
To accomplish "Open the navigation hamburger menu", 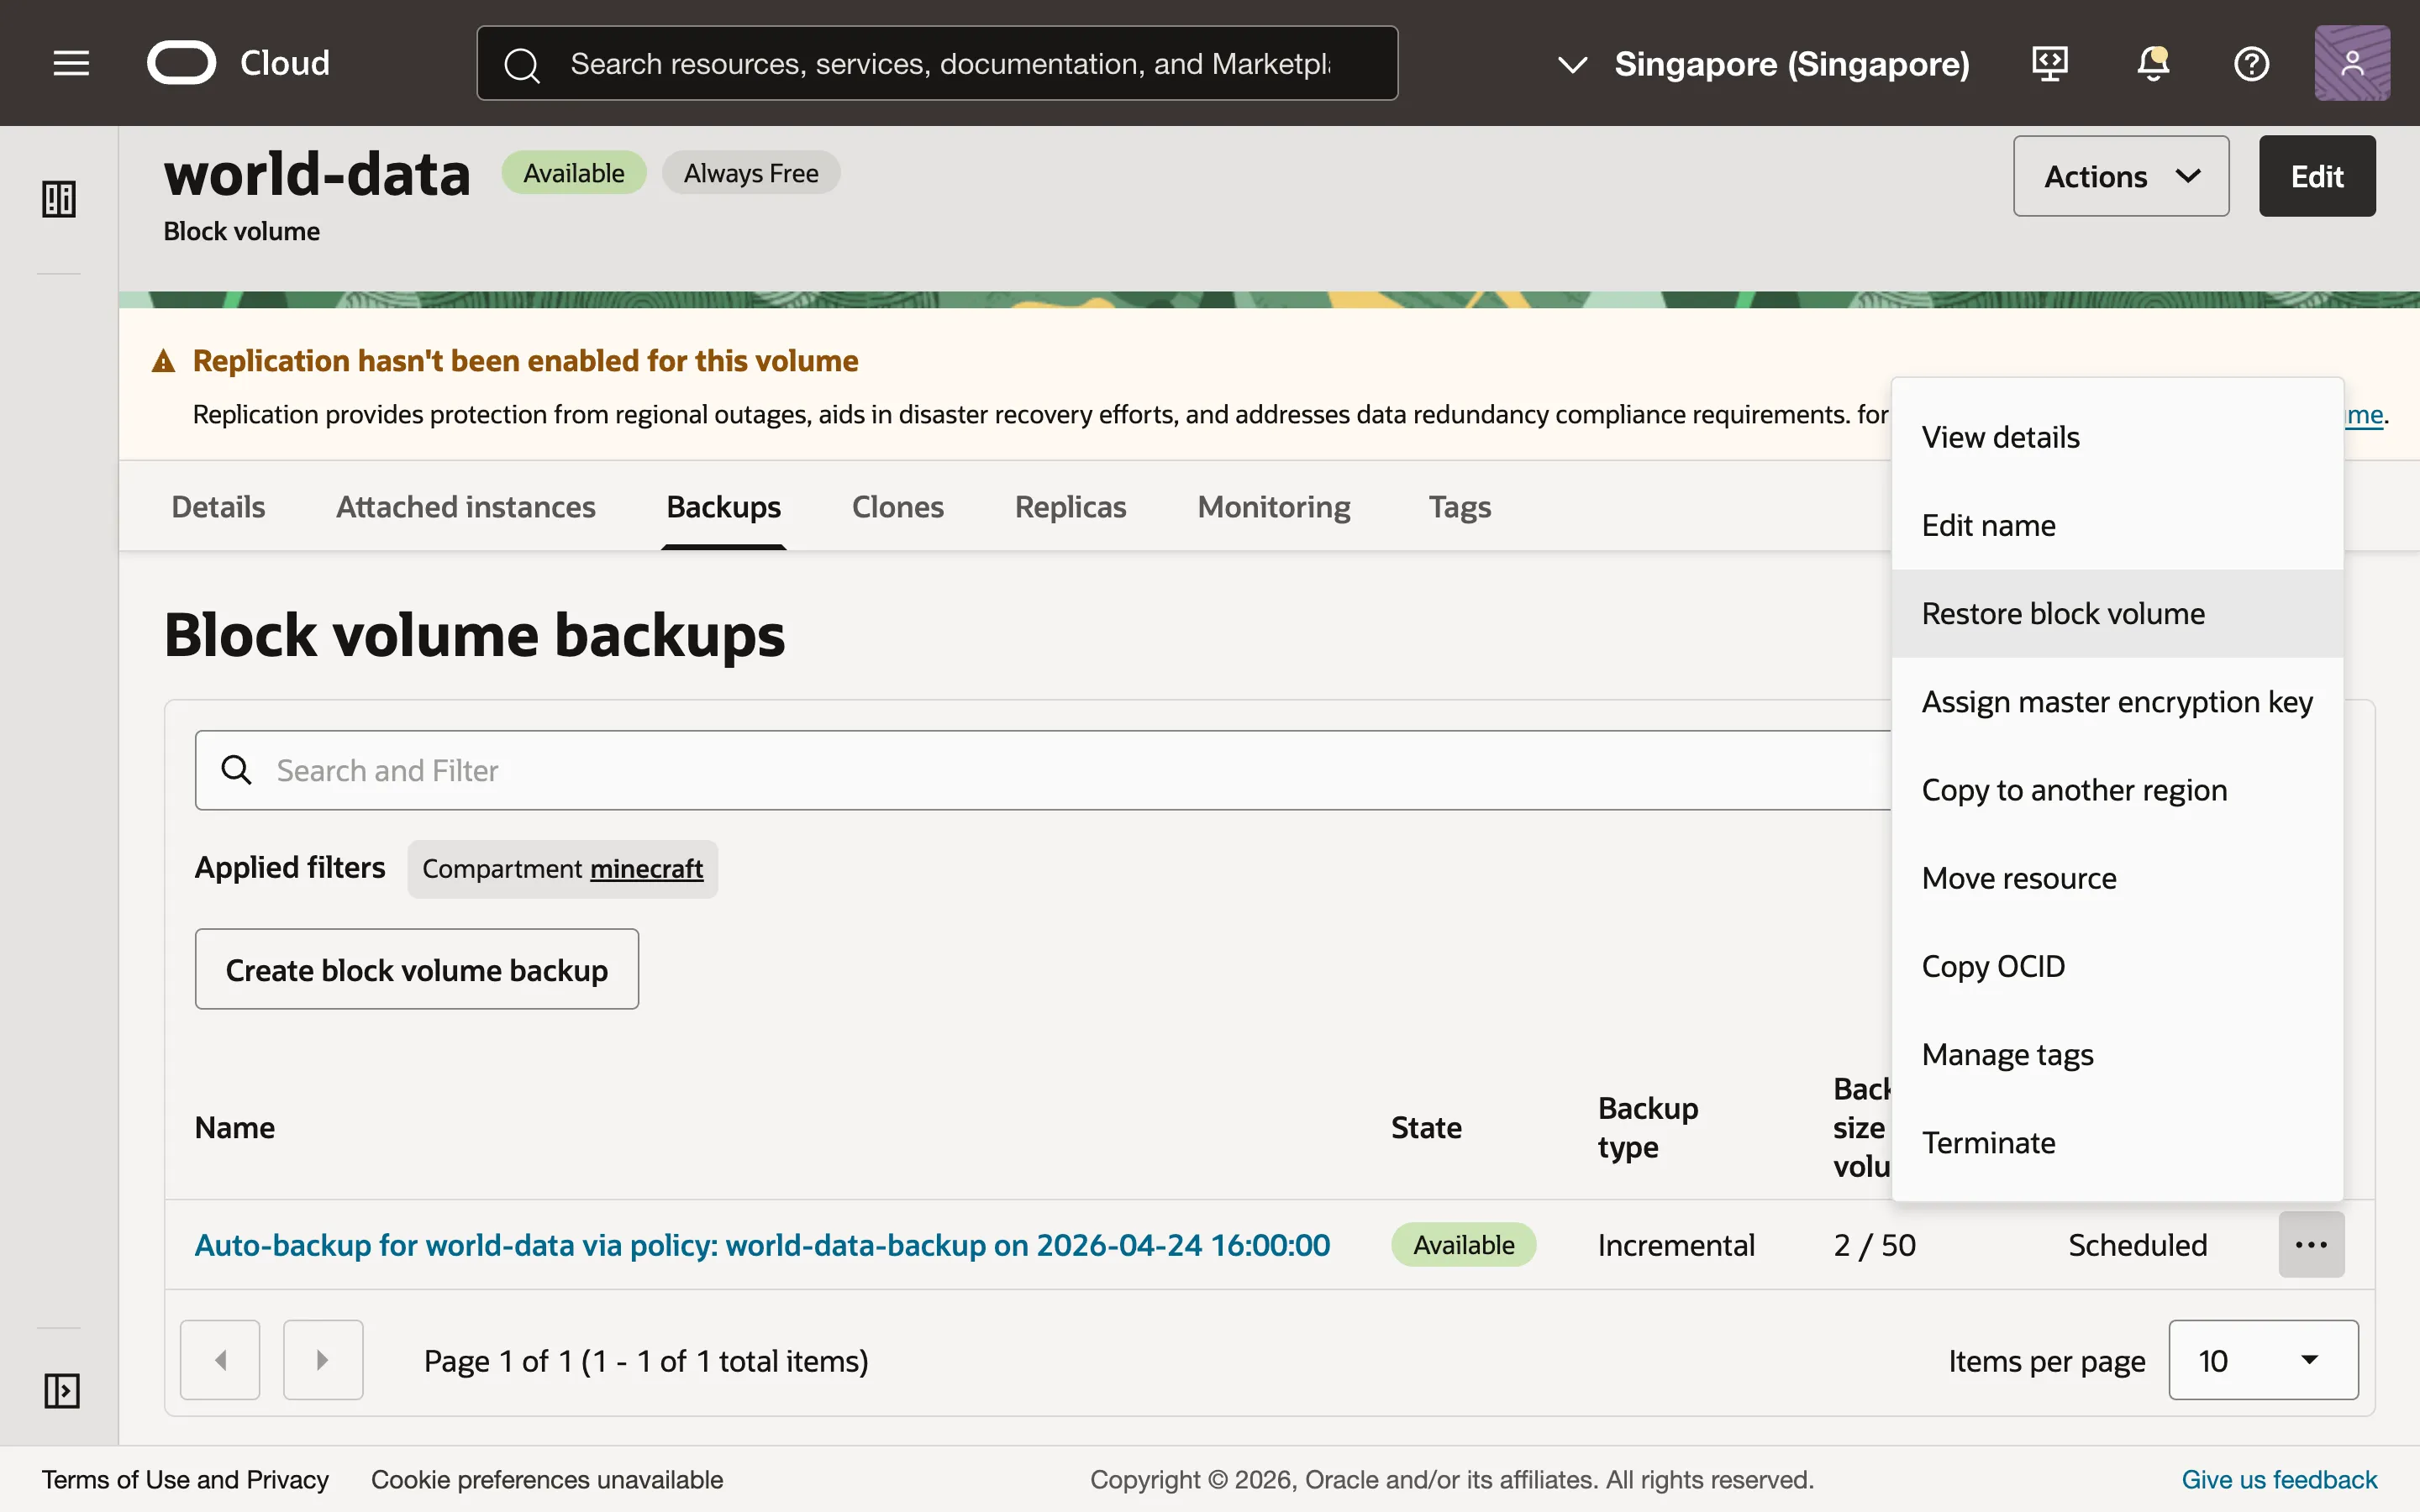I will click(x=71, y=62).
